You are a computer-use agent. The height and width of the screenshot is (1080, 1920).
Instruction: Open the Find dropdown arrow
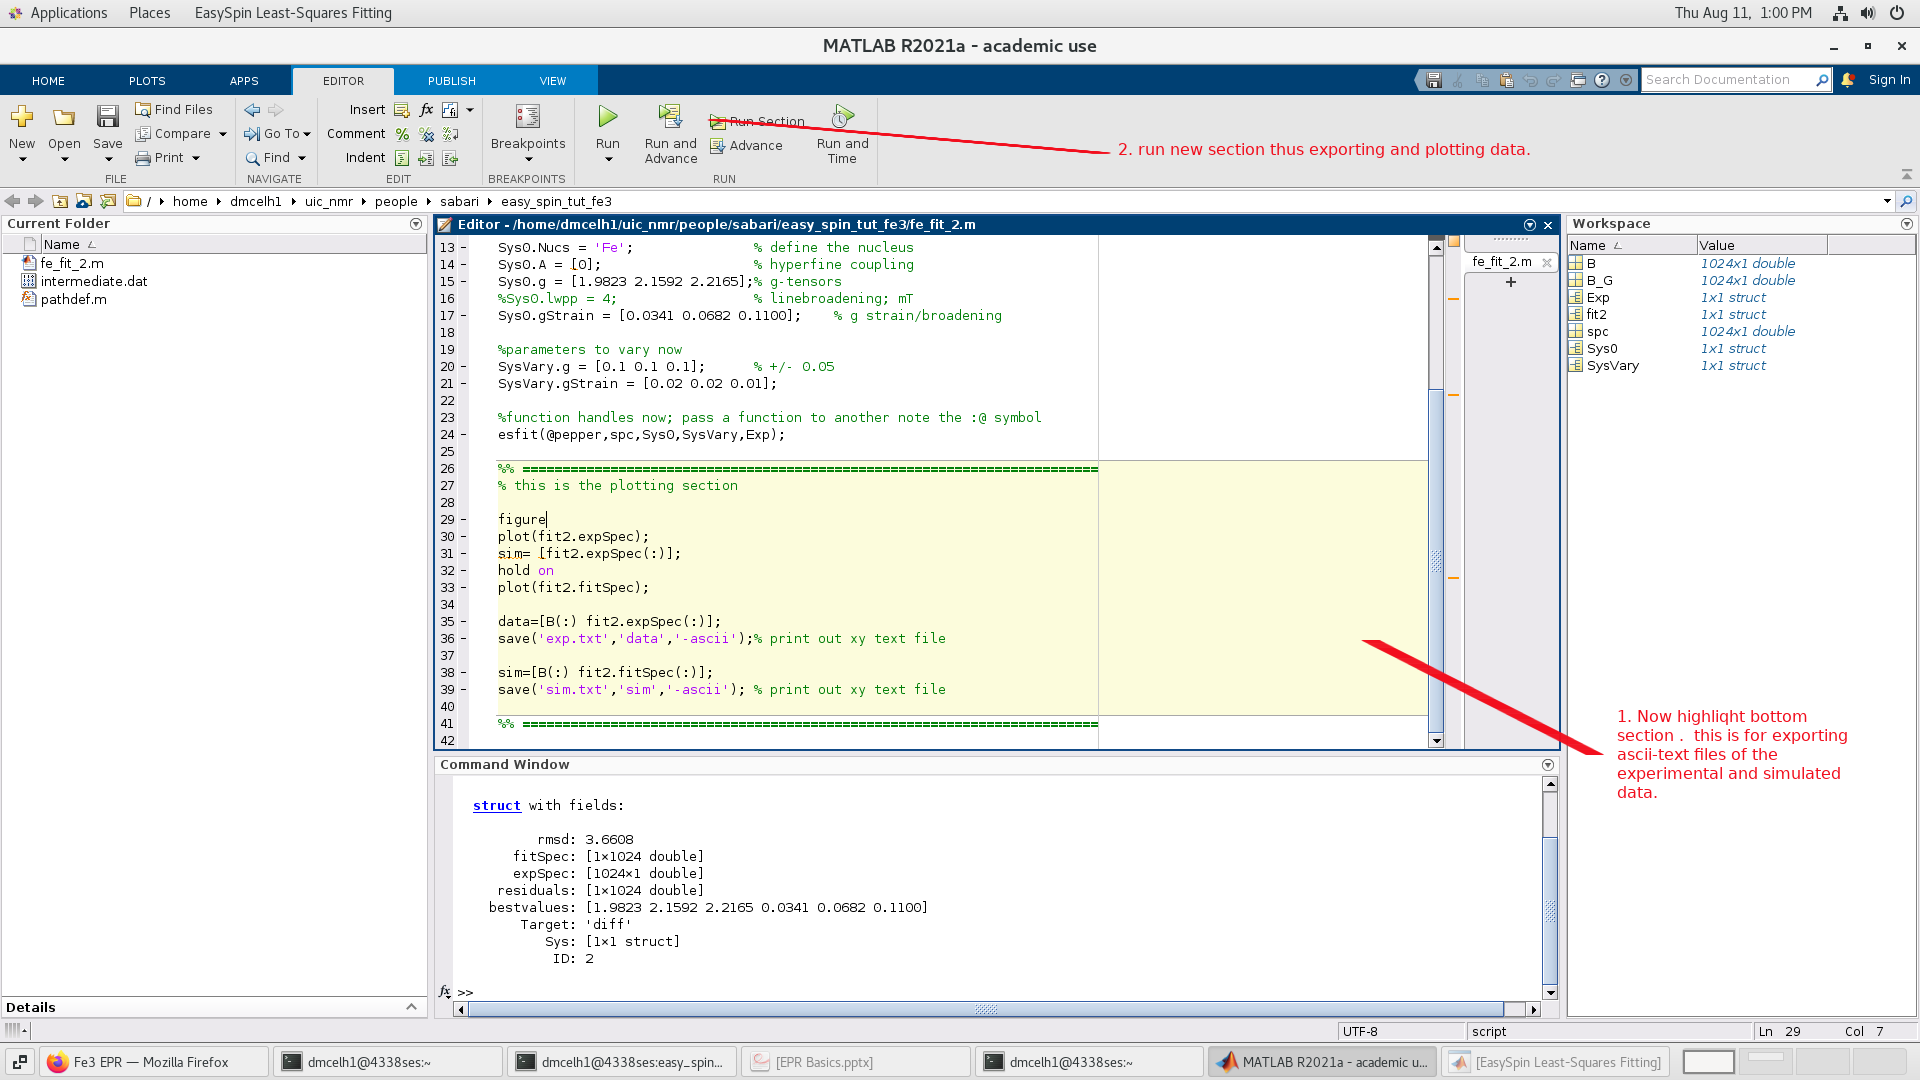click(x=302, y=158)
